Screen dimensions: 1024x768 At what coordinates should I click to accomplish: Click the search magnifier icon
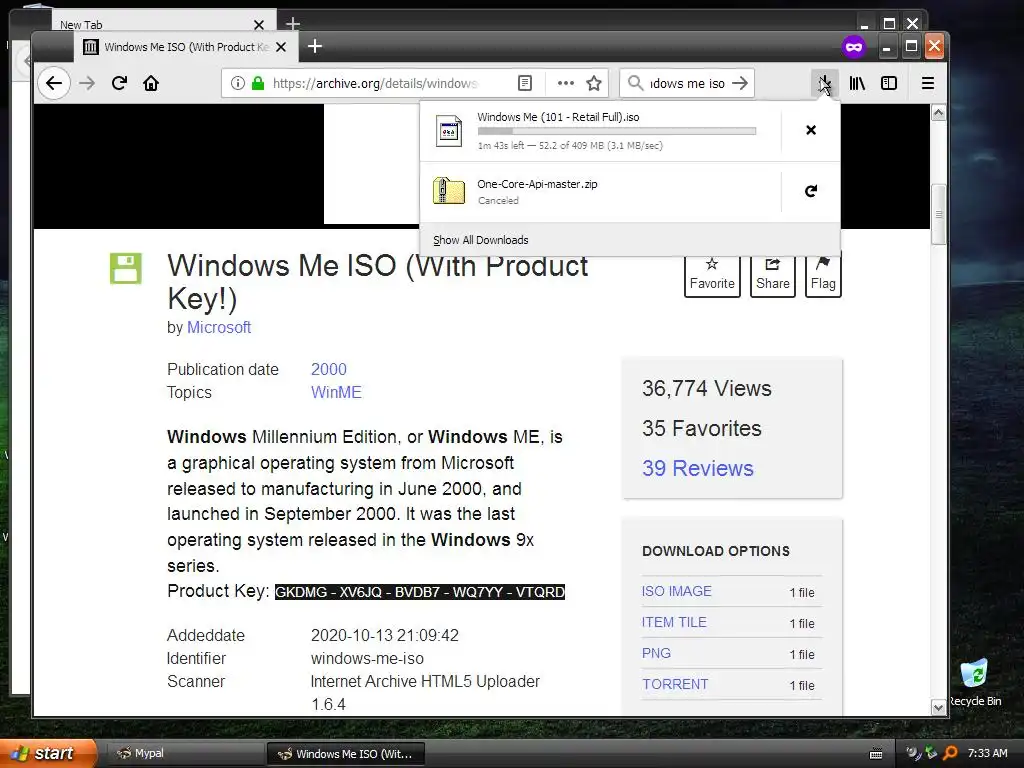point(635,83)
